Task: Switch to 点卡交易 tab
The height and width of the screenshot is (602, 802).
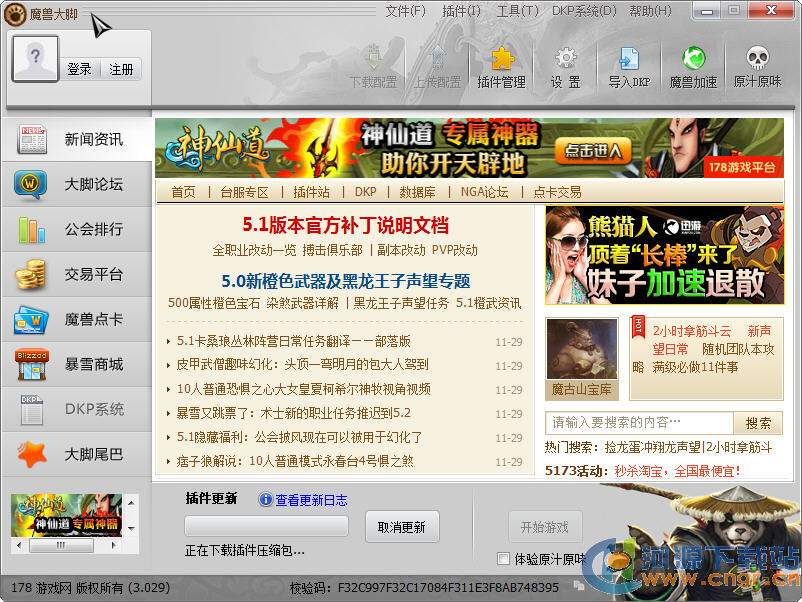Action: [x=558, y=192]
